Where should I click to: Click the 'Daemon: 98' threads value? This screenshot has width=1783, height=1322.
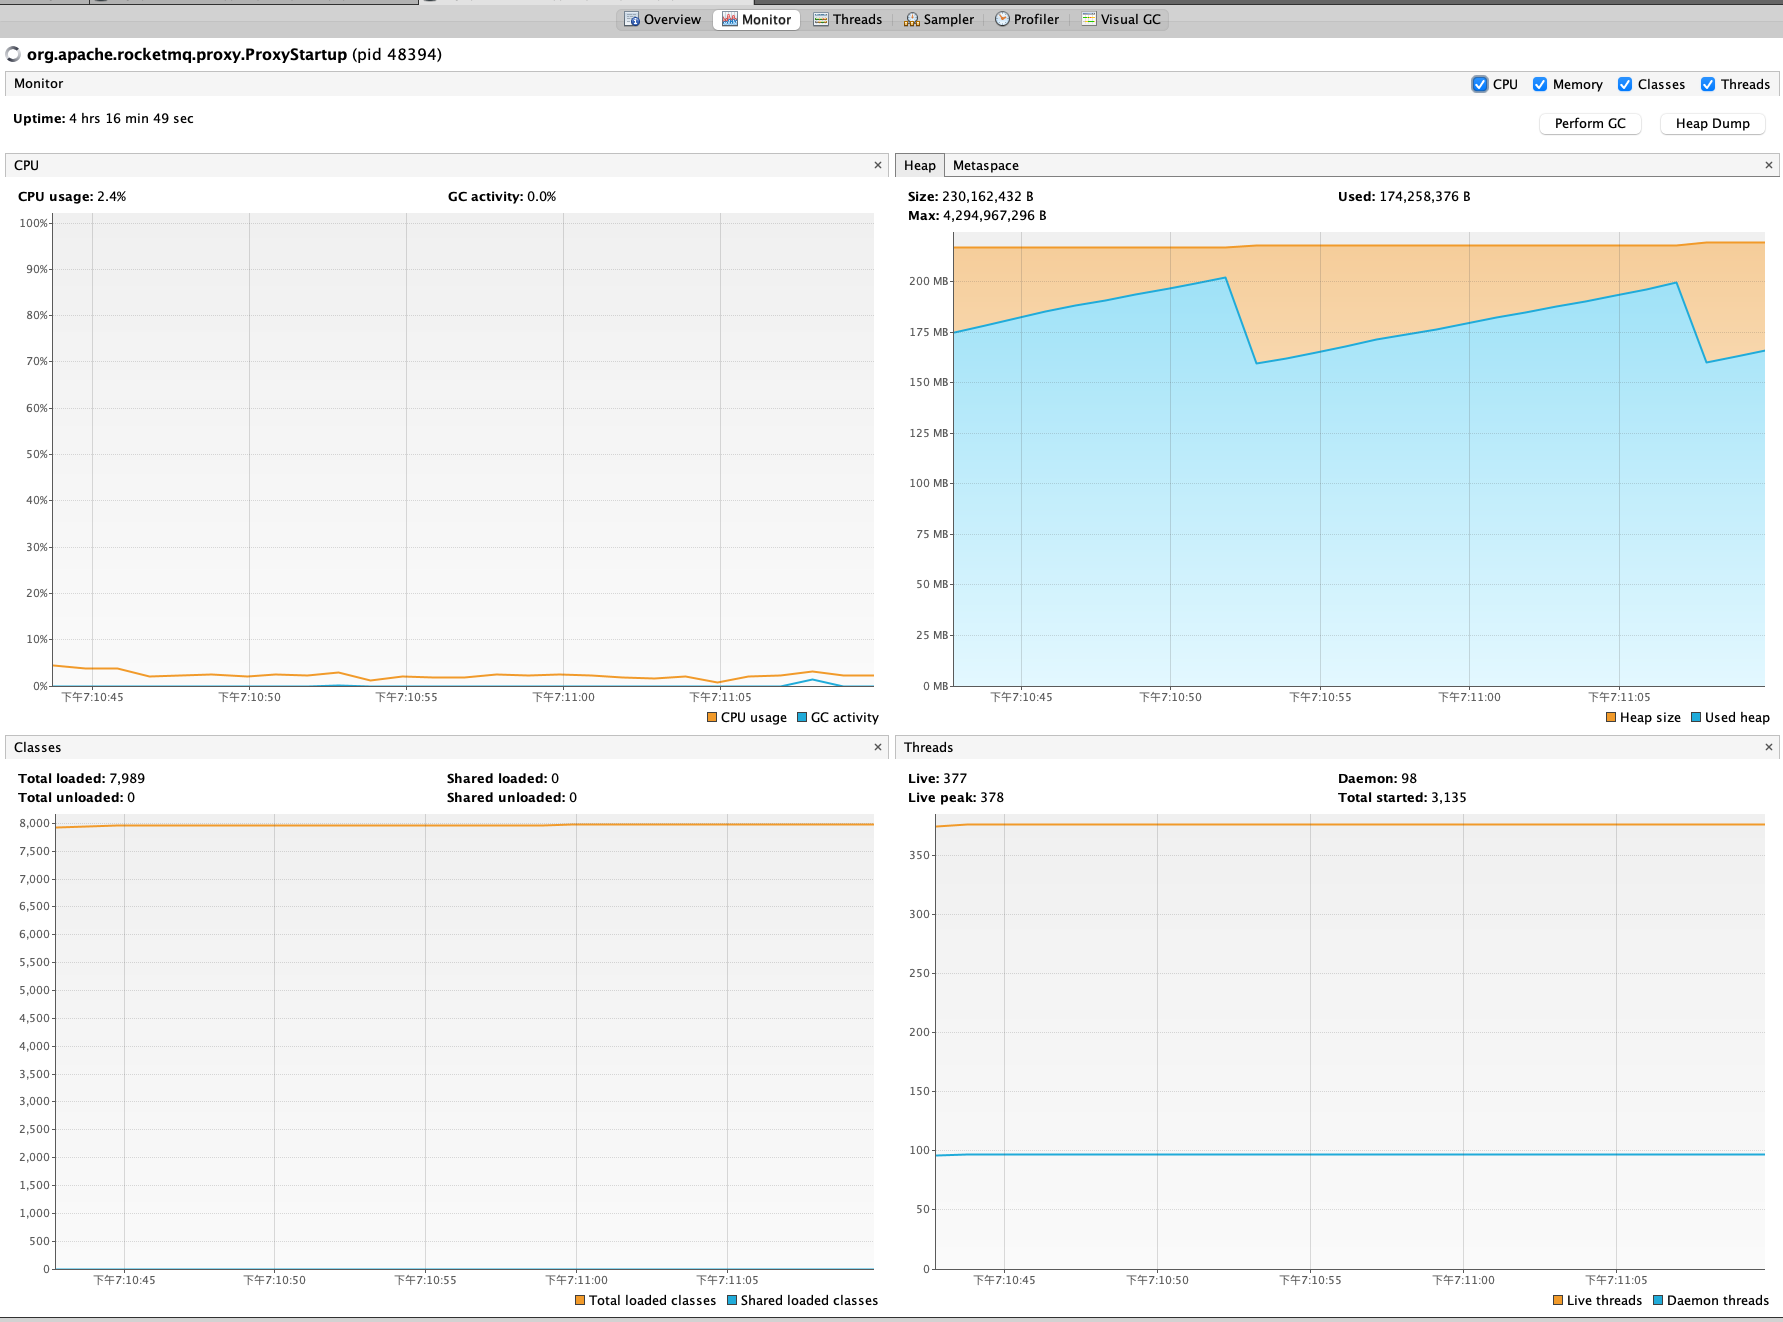click(x=1377, y=778)
